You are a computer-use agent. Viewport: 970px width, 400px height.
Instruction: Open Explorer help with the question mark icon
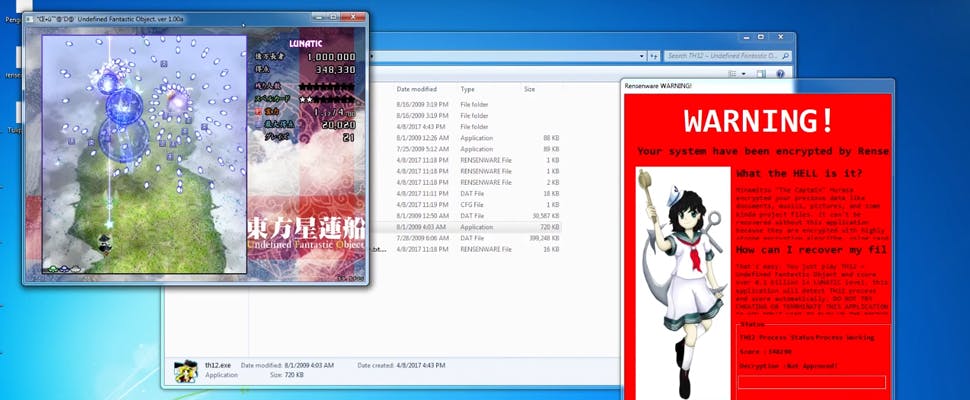(780, 74)
